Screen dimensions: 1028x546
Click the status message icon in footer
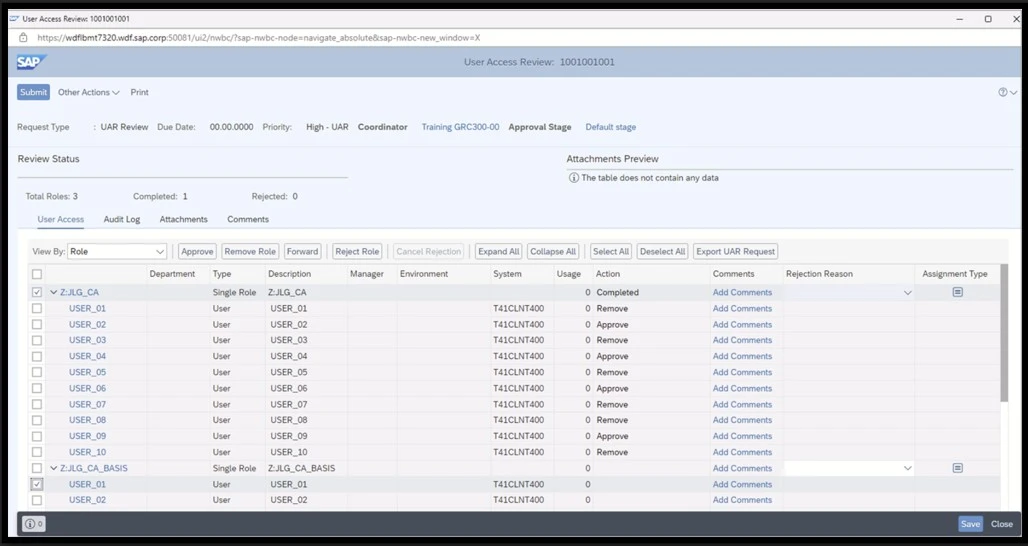pos(33,524)
